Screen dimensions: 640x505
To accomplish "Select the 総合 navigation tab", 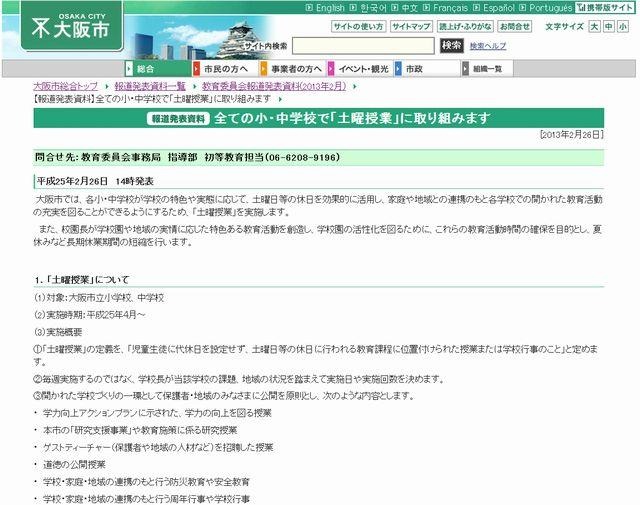I will [146, 69].
